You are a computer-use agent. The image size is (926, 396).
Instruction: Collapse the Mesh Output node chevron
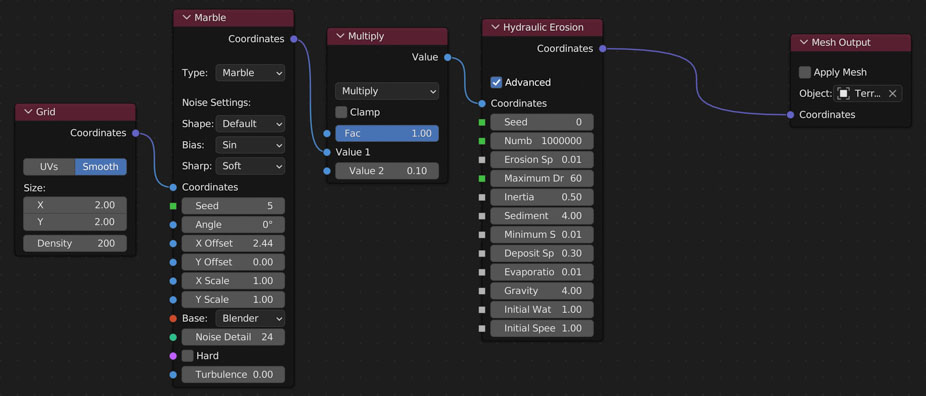pos(803,42)
